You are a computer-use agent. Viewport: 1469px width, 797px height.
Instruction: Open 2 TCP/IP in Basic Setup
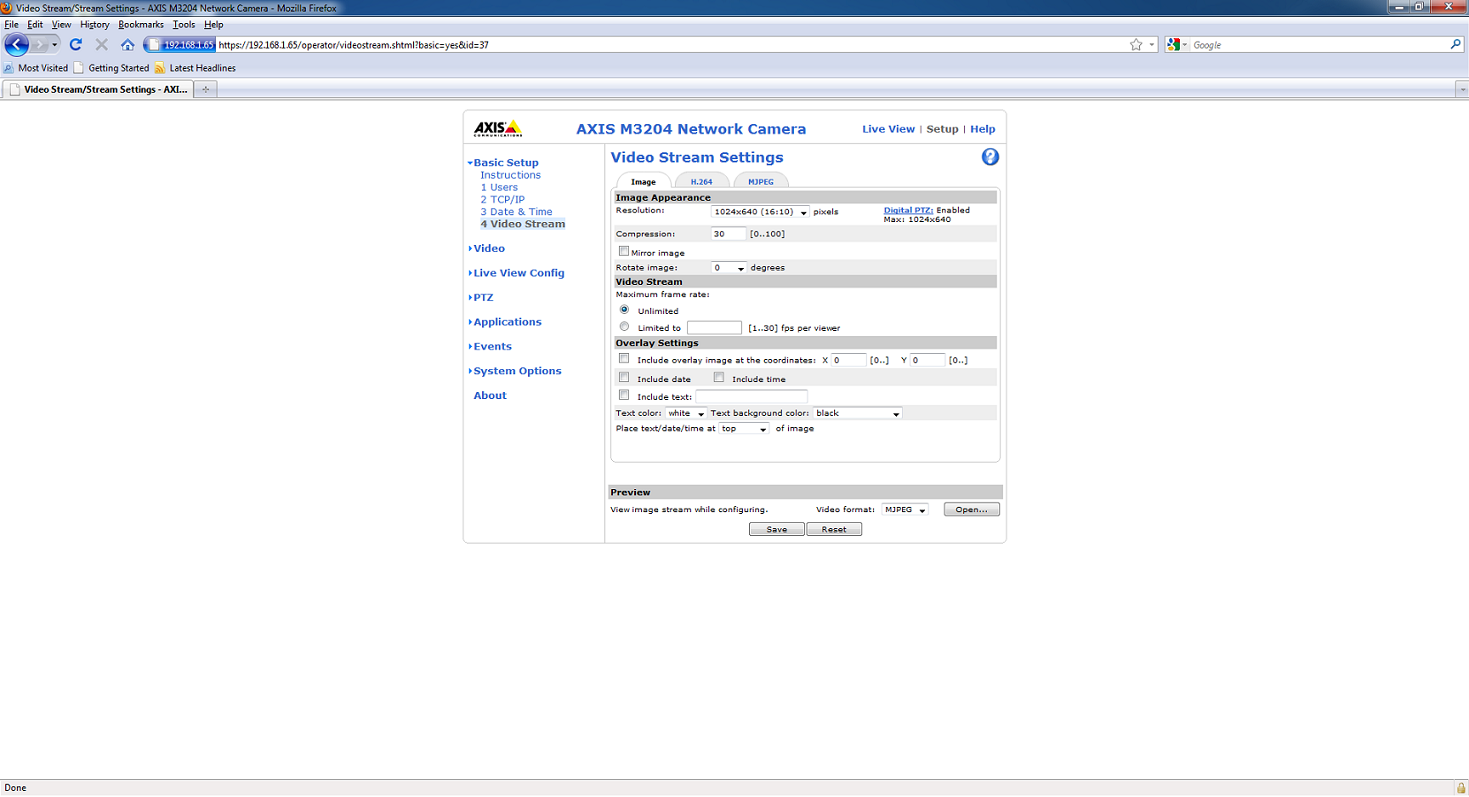[x=502, y=199]
